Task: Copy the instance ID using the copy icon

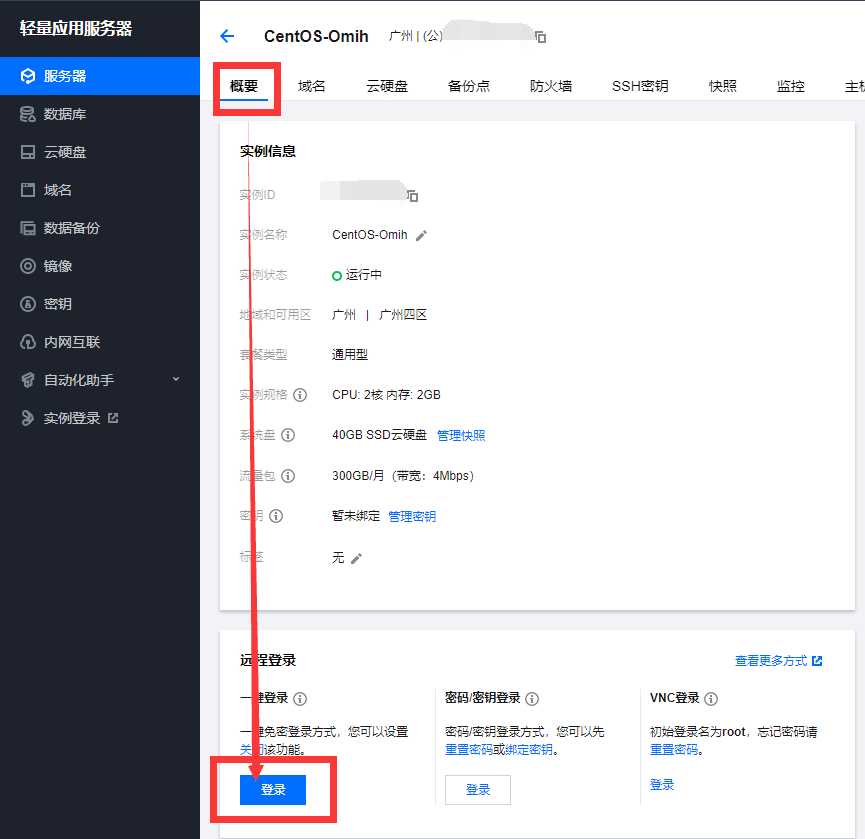Action: click(x=411, y=195)
